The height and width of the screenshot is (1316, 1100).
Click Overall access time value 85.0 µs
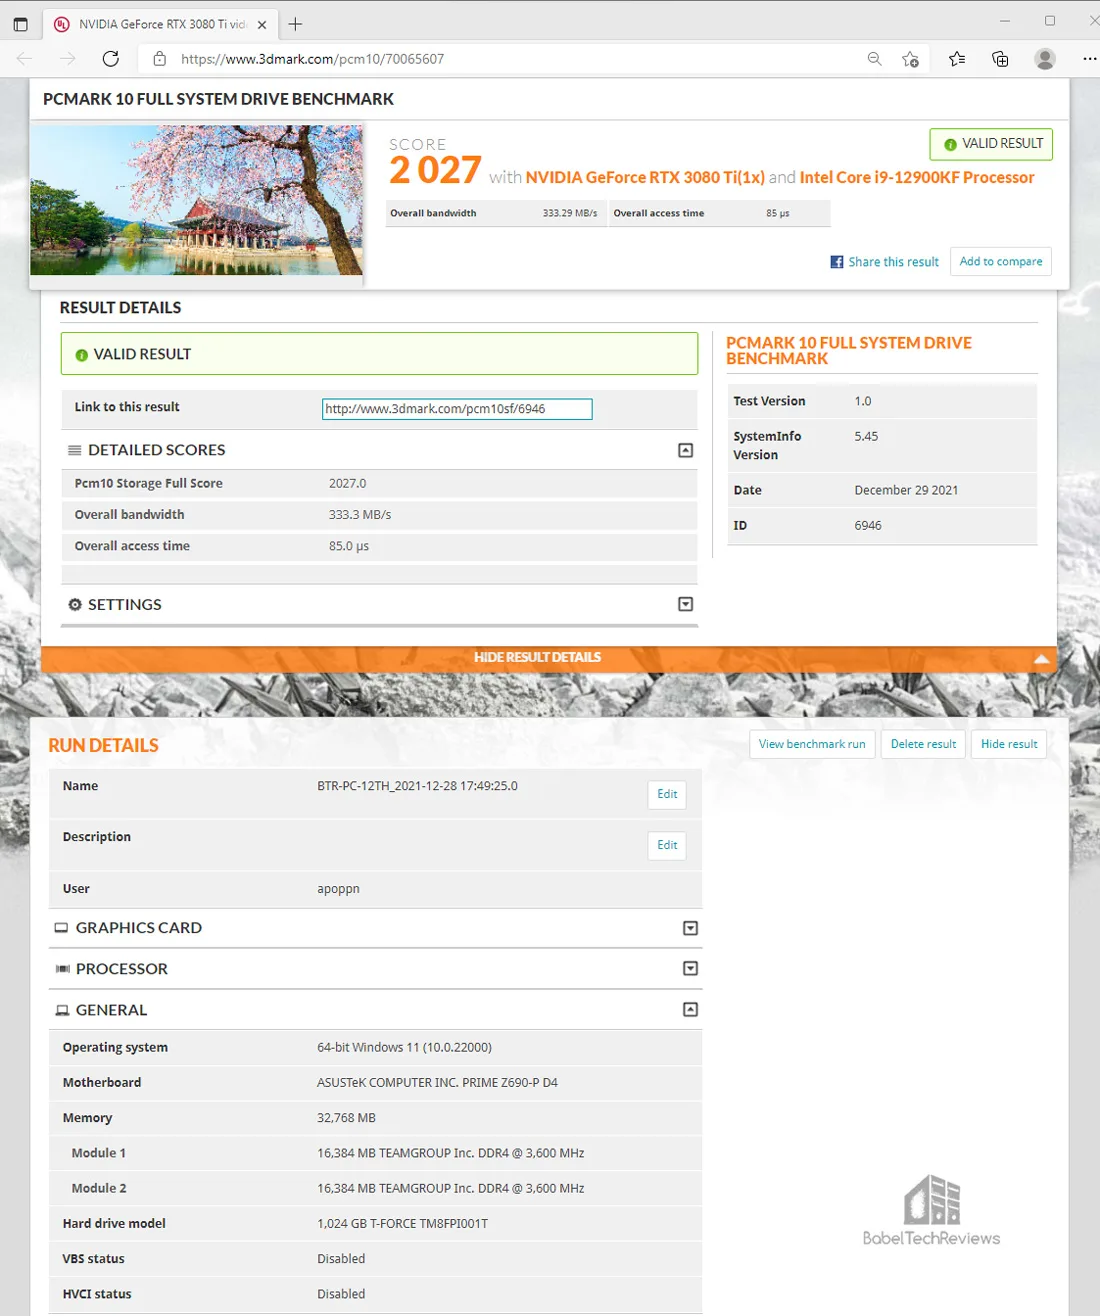349,546
